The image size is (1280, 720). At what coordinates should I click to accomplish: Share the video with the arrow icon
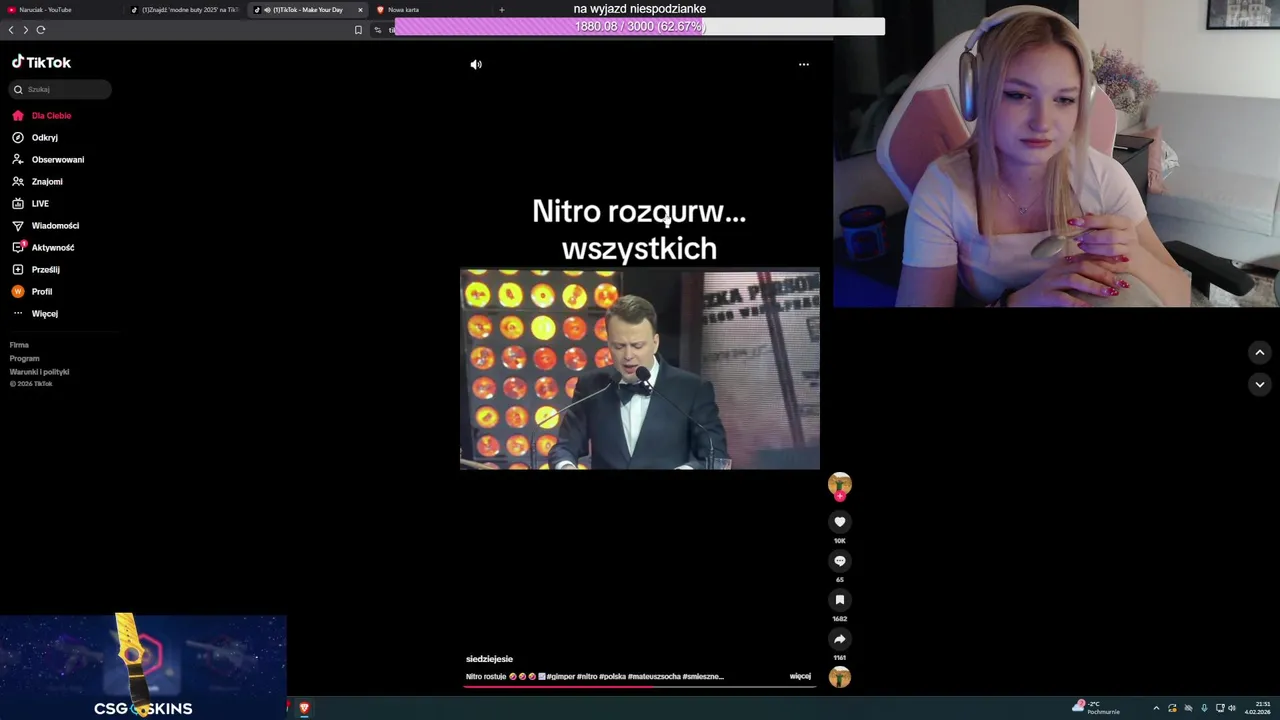pos(840,639)
